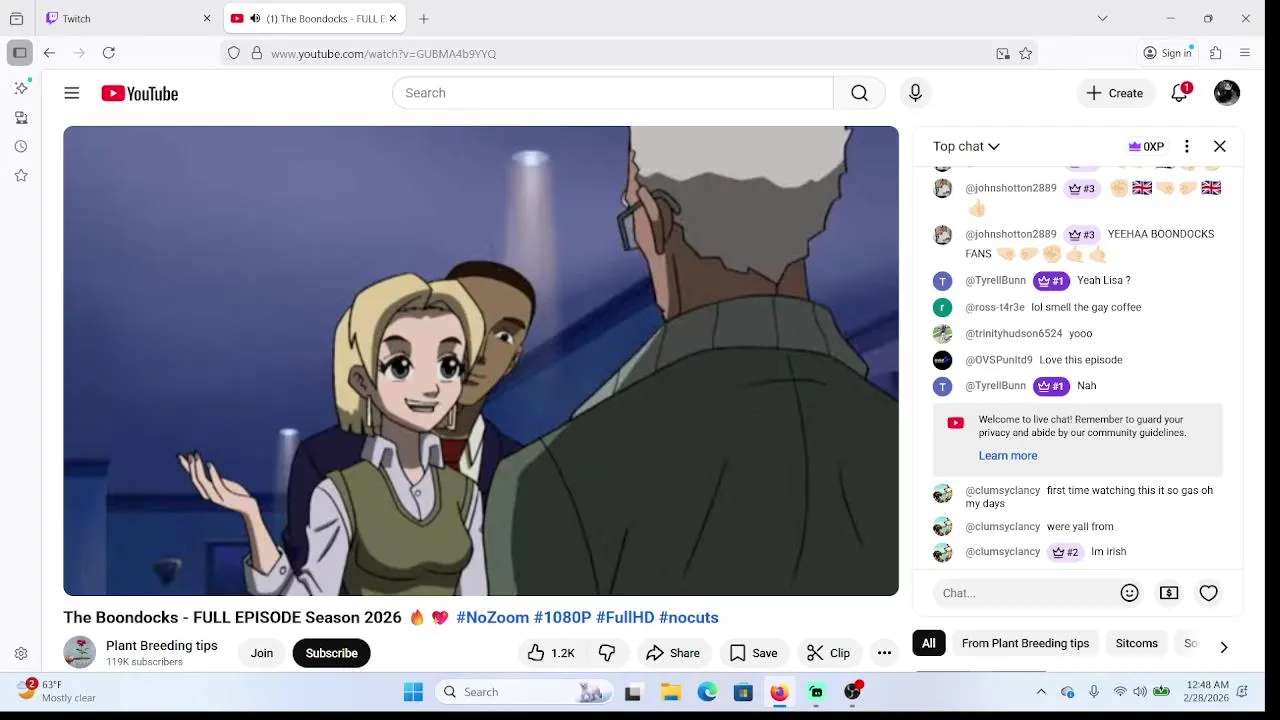Go back to previous page

click(x=49, y=53)
